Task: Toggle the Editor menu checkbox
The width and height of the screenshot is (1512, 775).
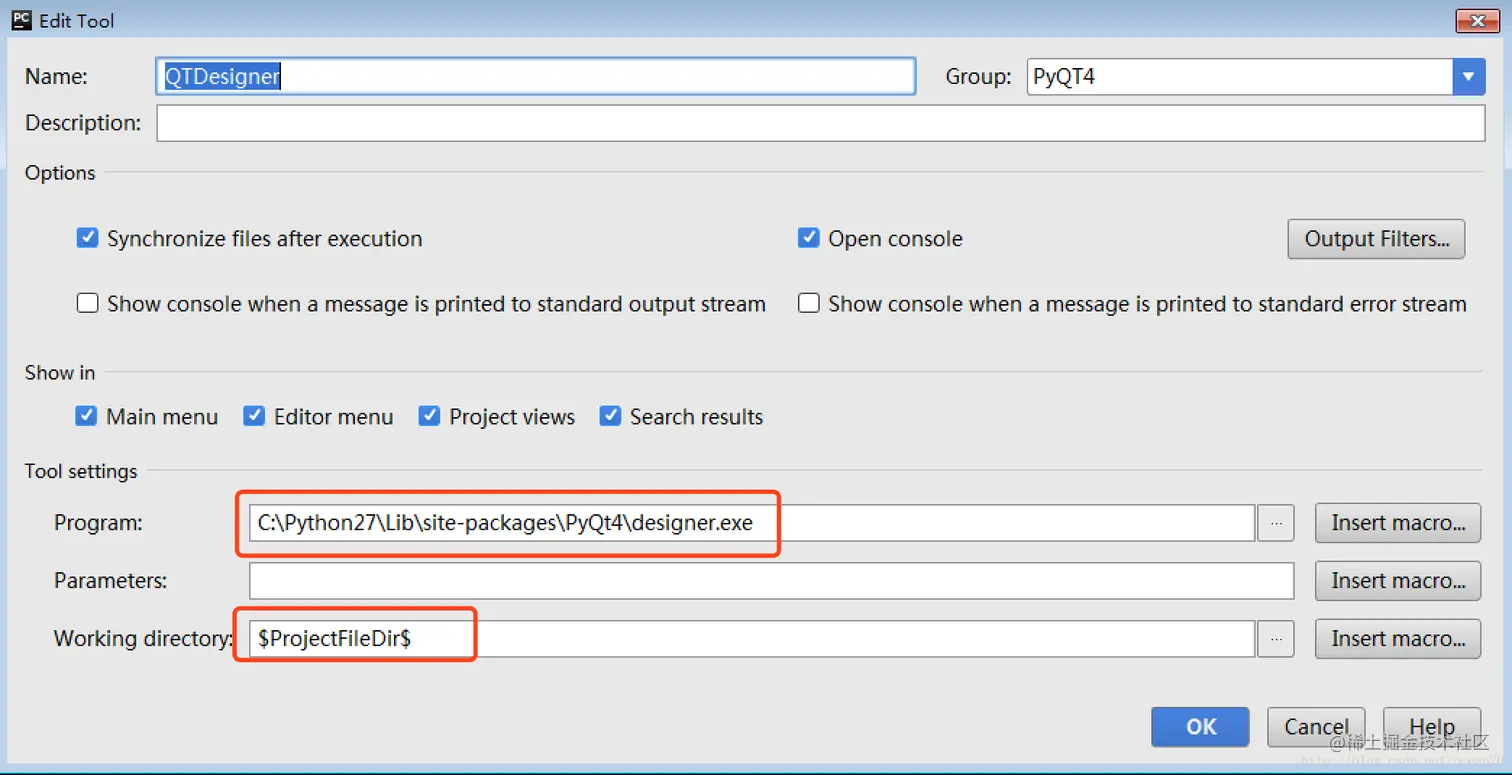Action: pyautogui.click(x=255, y=416)
